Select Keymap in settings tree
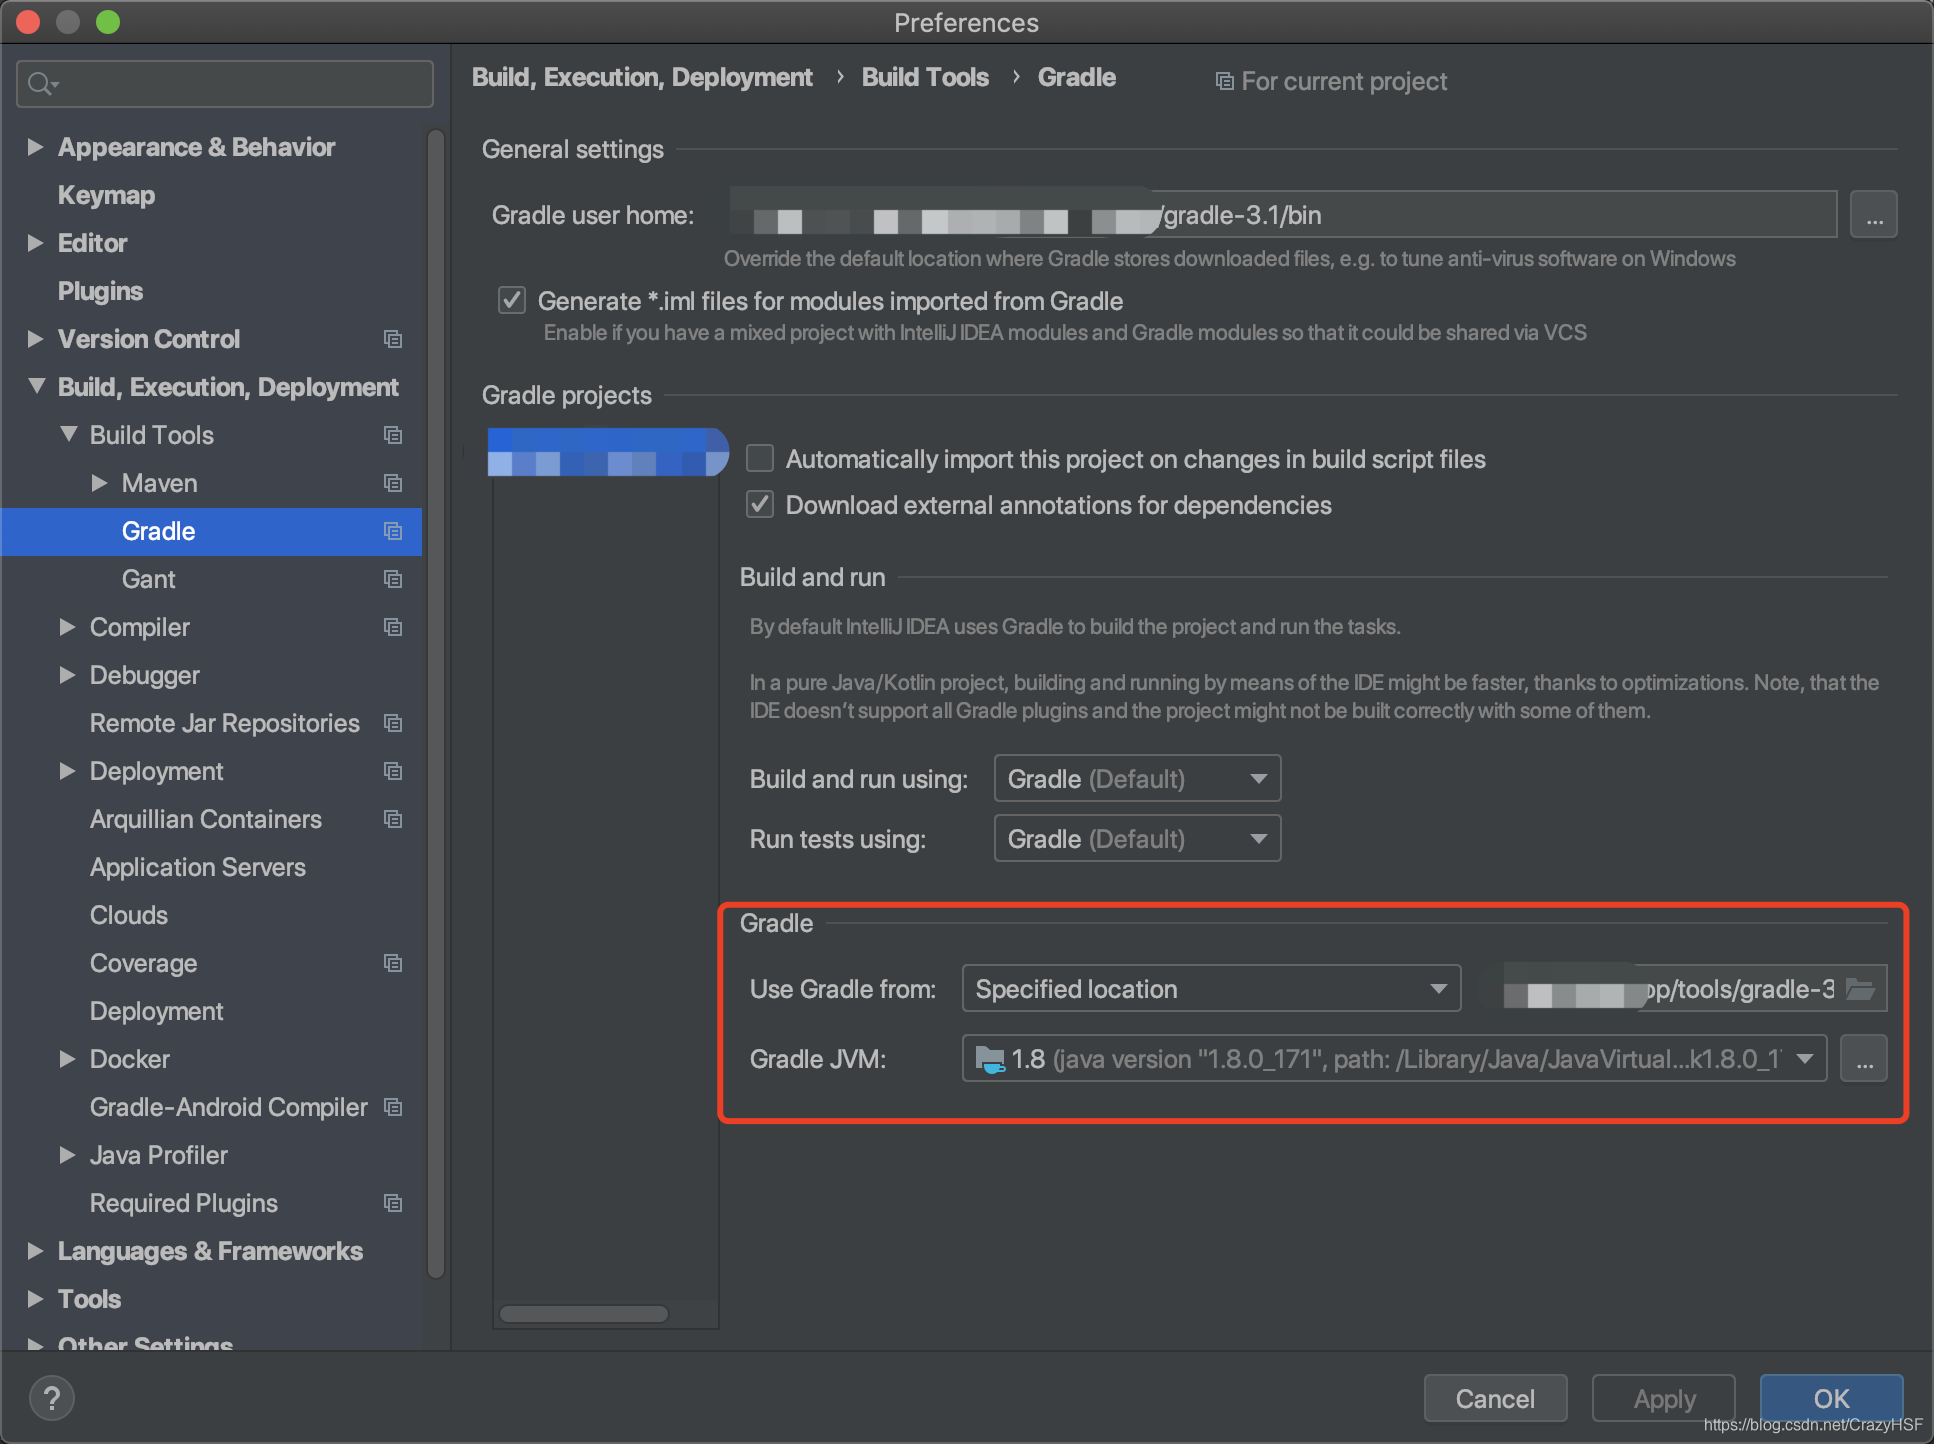The width and height of the screenshot is (1934, 1444). click(106, 195)
